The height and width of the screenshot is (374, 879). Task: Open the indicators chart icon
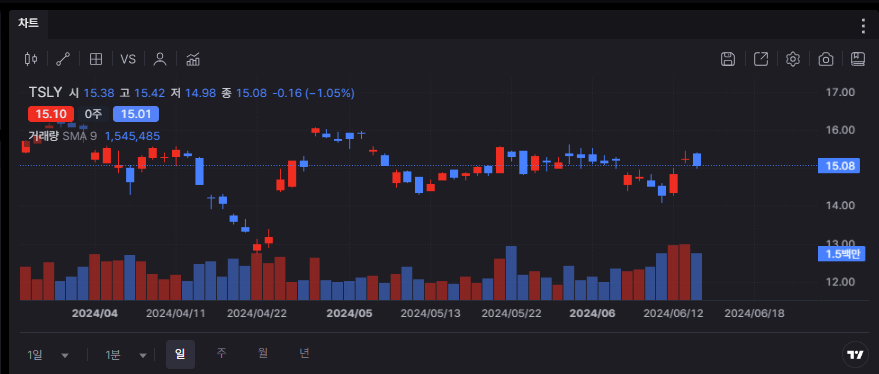(193, 59)
